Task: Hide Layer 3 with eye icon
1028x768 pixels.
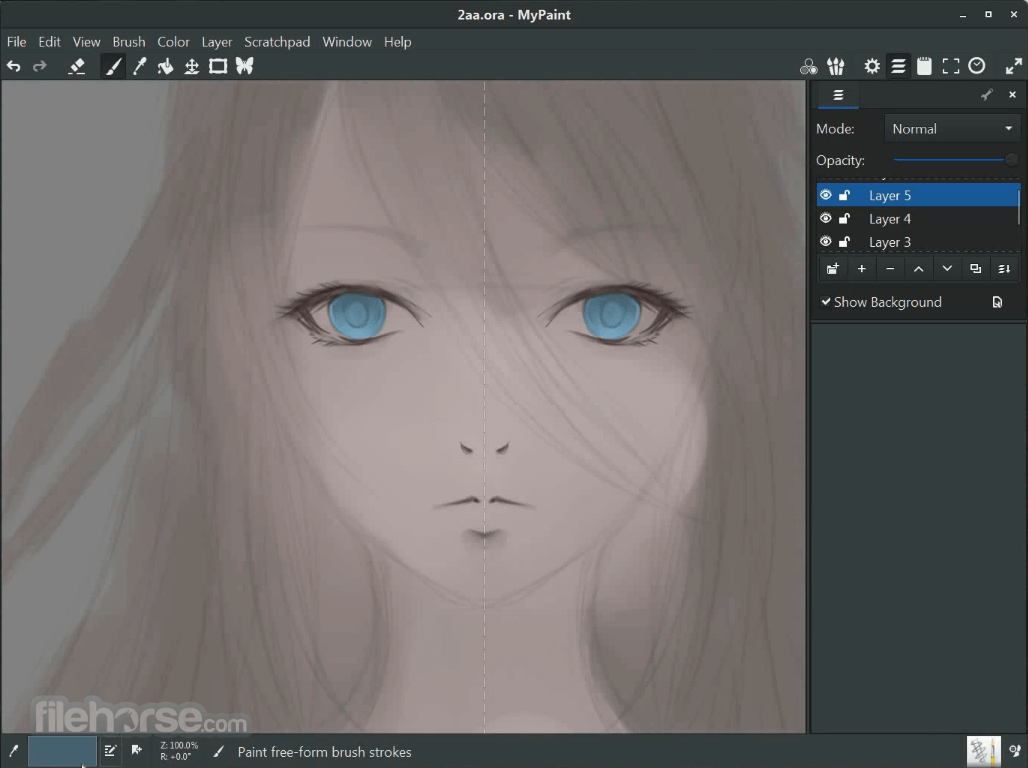Action: point(825,241)
